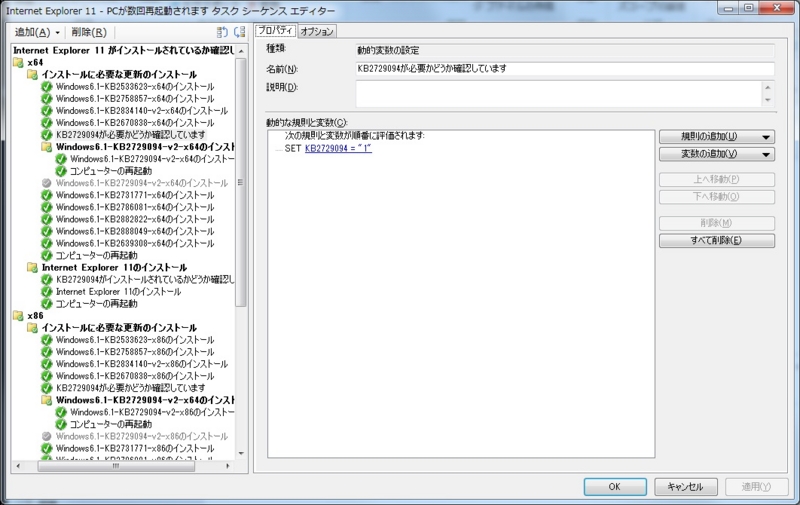Click check icon beside Windows6.1-KB2834140-v2-x86 step

[47, 364]
